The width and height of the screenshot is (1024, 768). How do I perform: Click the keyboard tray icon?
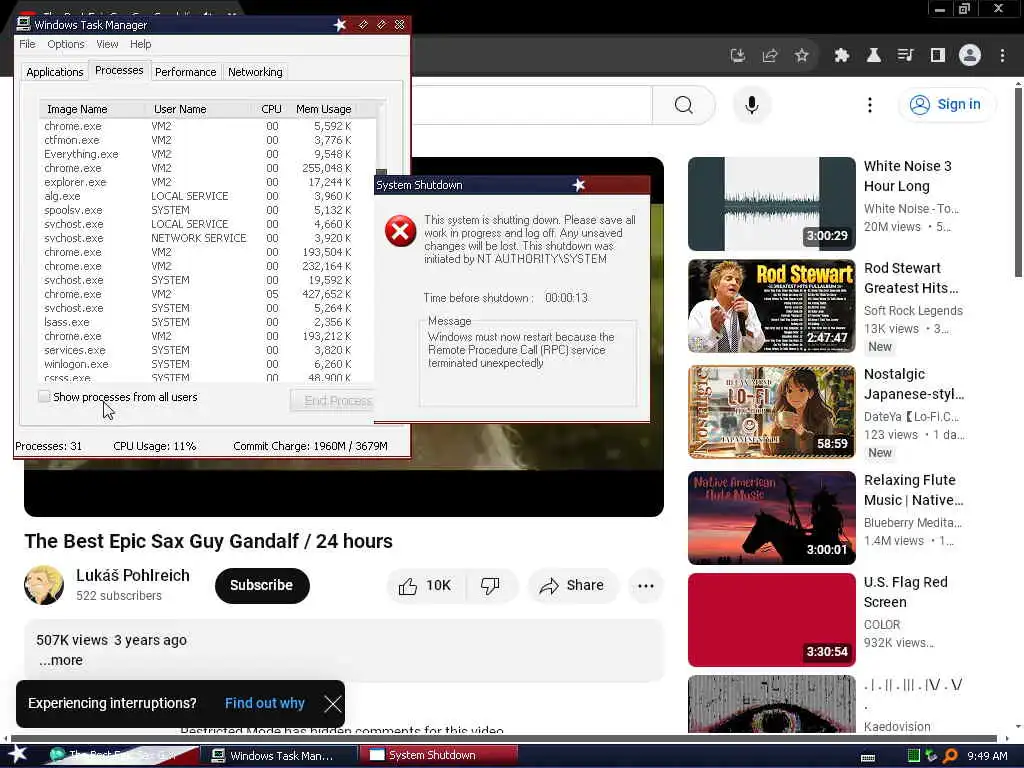pyautogui.click(x=868, y=758)
